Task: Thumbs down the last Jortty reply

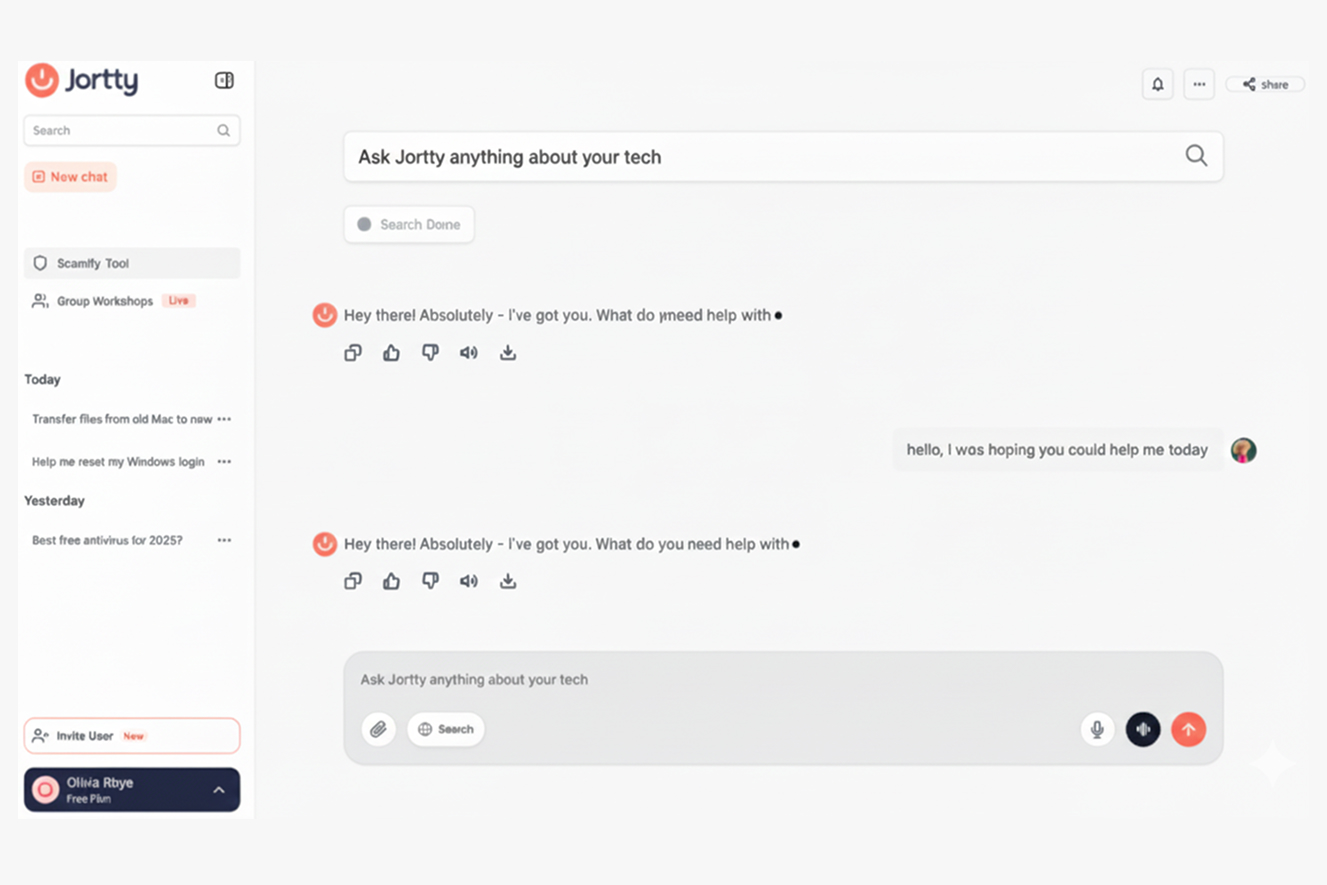Action: click(x=430, y=581)
